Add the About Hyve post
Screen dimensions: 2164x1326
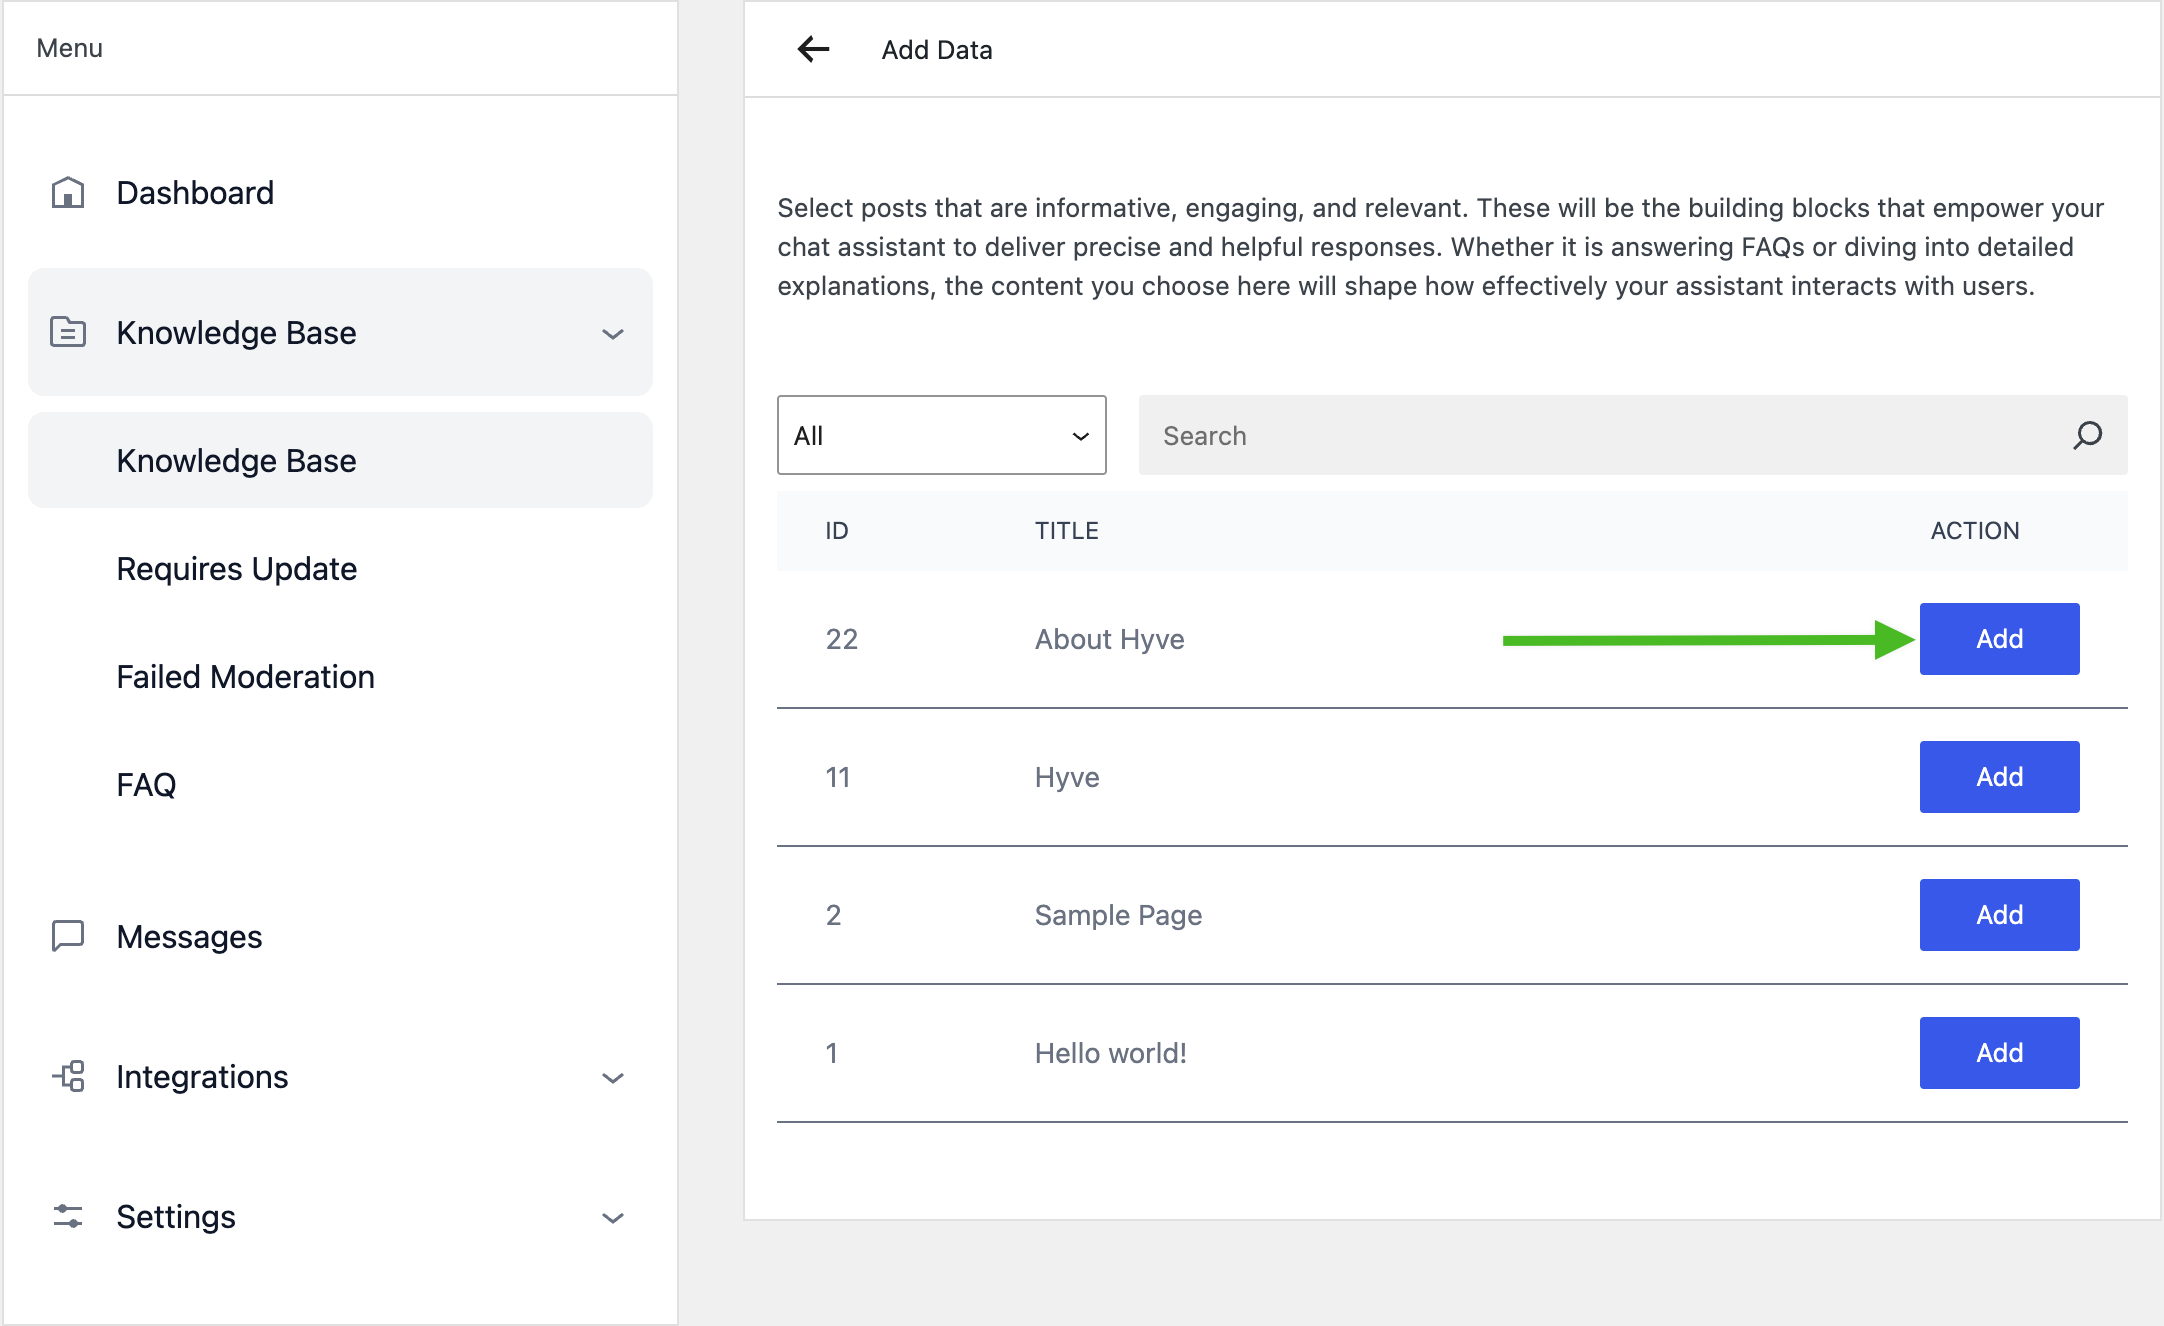click(1999, 639)
